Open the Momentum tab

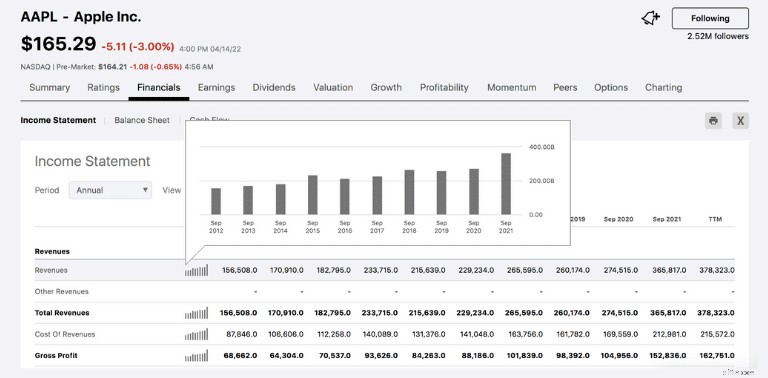[511, 88]
